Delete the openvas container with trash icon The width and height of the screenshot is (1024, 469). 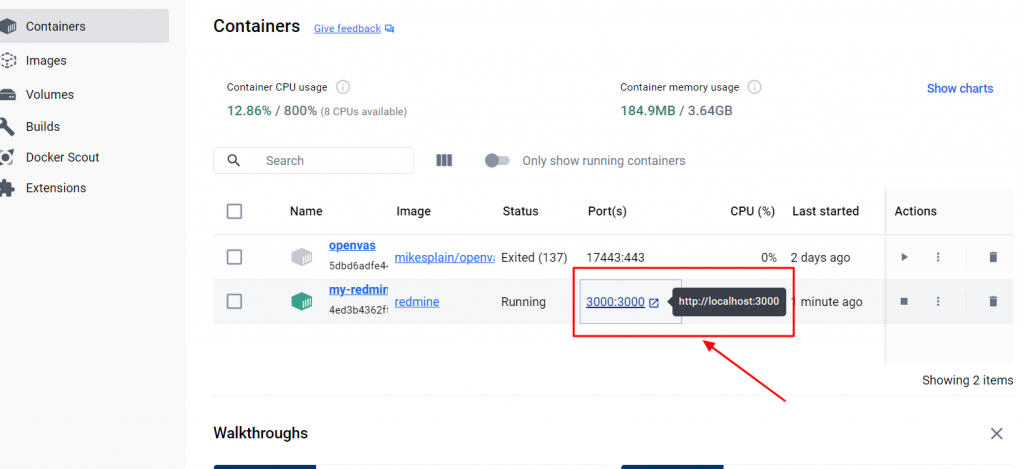tap(993, 257)
